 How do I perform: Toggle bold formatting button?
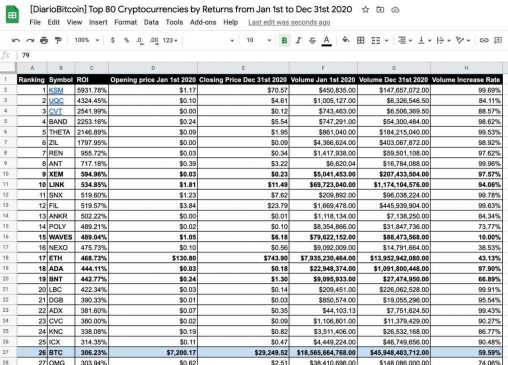[x=284, y=40]
